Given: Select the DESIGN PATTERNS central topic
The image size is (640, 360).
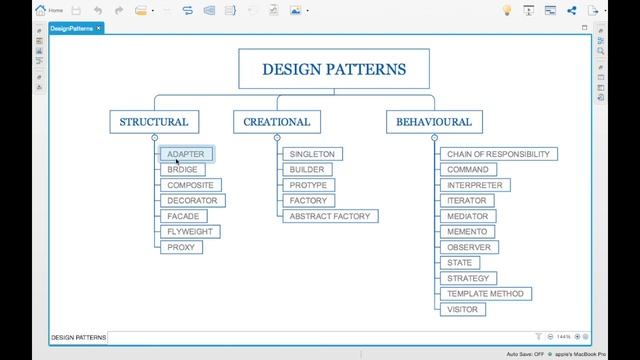Looking at the screenshot, I should pyautogui.click(x=334, y=69).
